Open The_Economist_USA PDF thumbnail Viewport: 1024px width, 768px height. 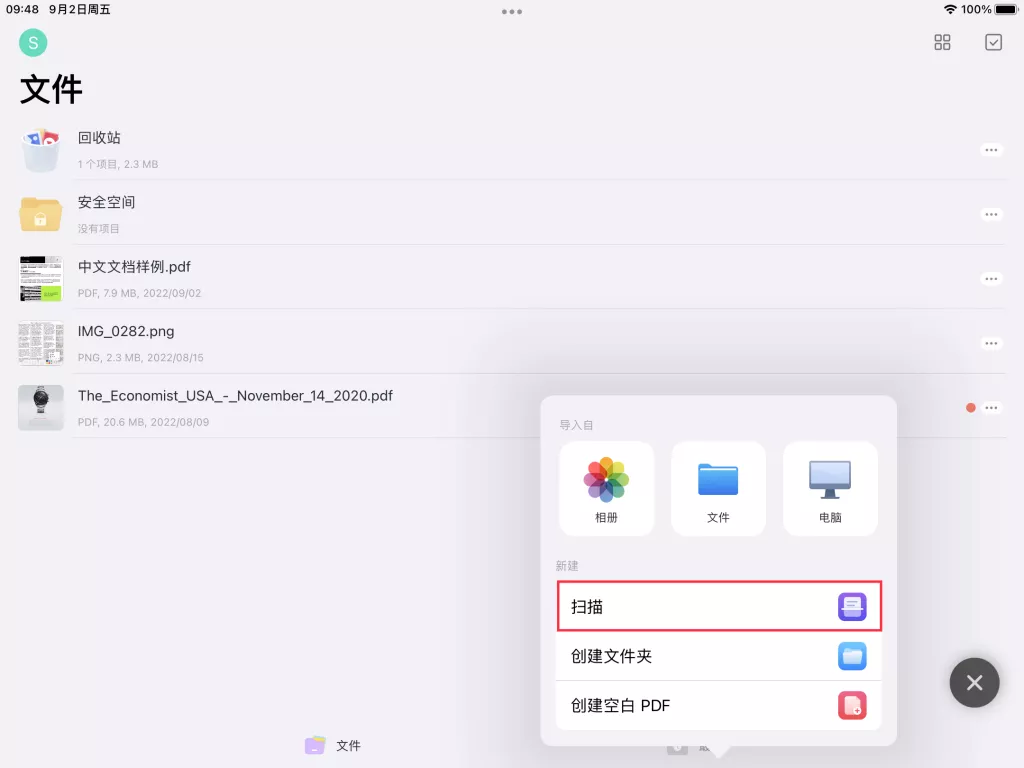(41, 408)
